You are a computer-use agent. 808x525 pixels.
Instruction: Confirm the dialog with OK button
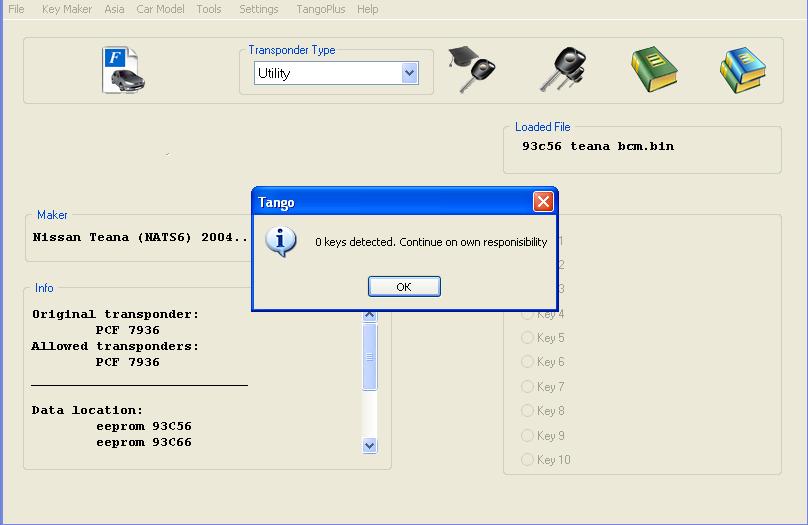pyautogui.click(x=404, y=286)
